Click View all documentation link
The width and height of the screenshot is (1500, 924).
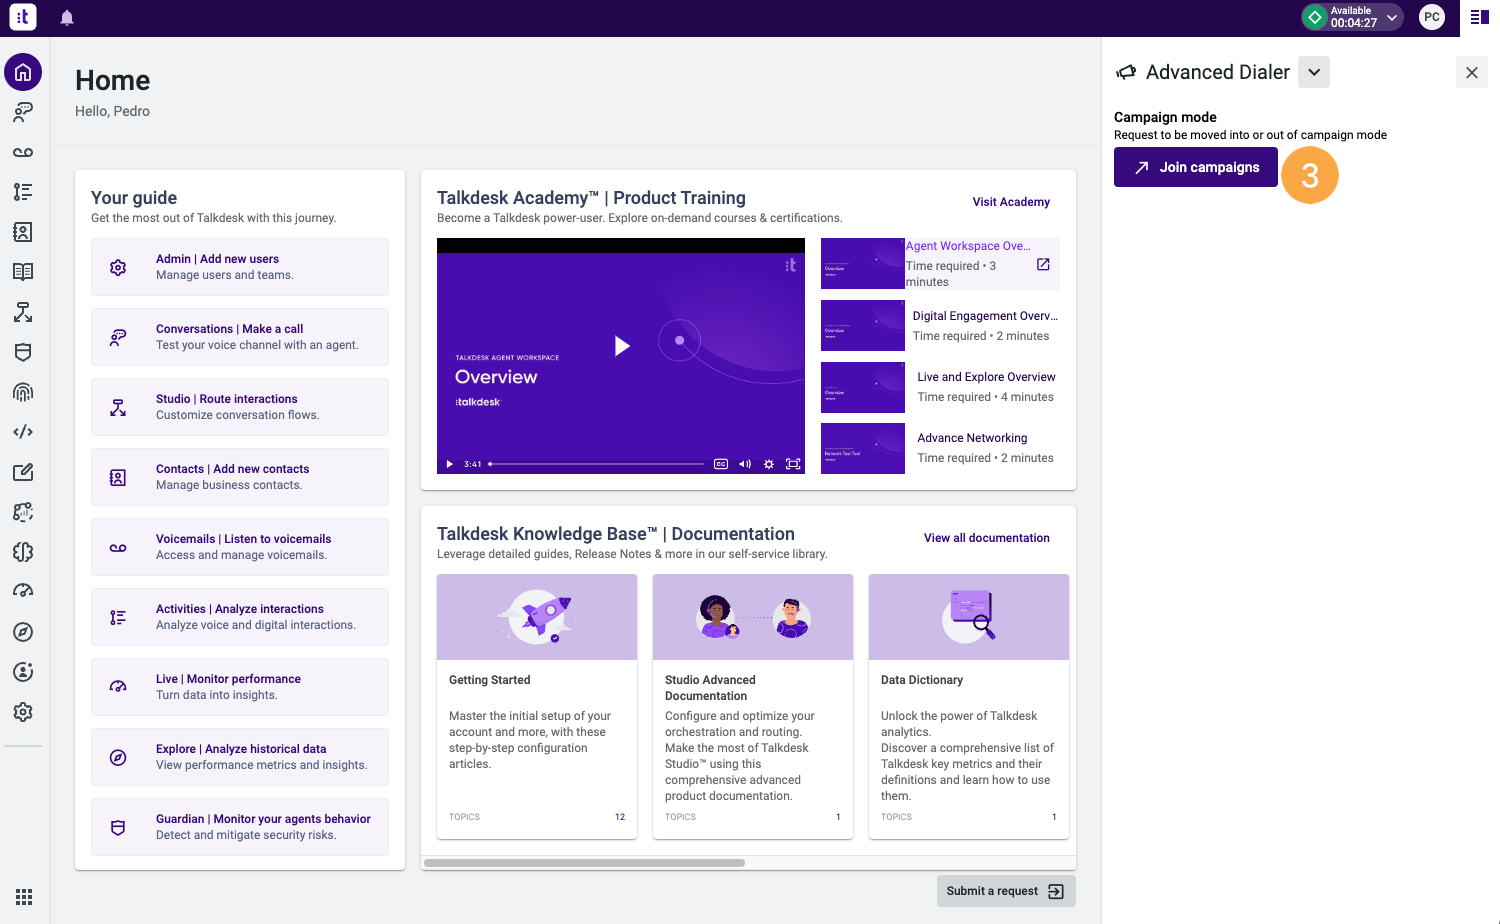click(x=987, y=538)
